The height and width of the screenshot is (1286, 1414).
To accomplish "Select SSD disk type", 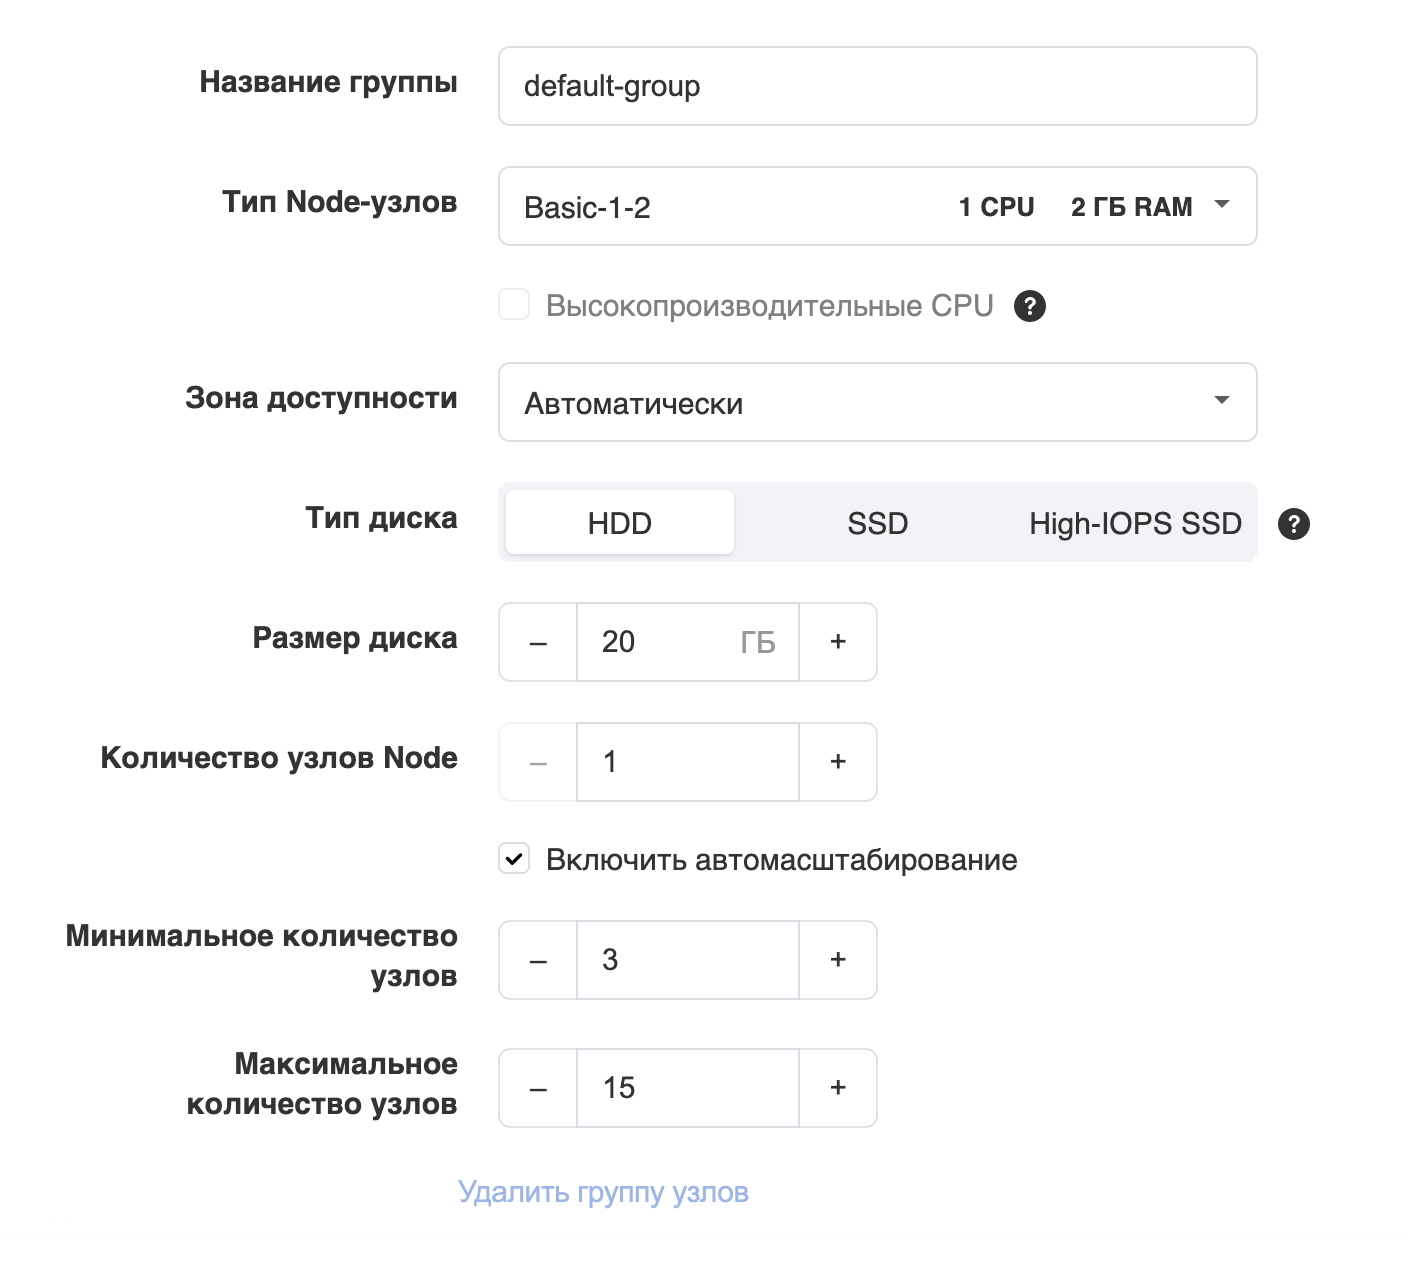I will point(877,523).
